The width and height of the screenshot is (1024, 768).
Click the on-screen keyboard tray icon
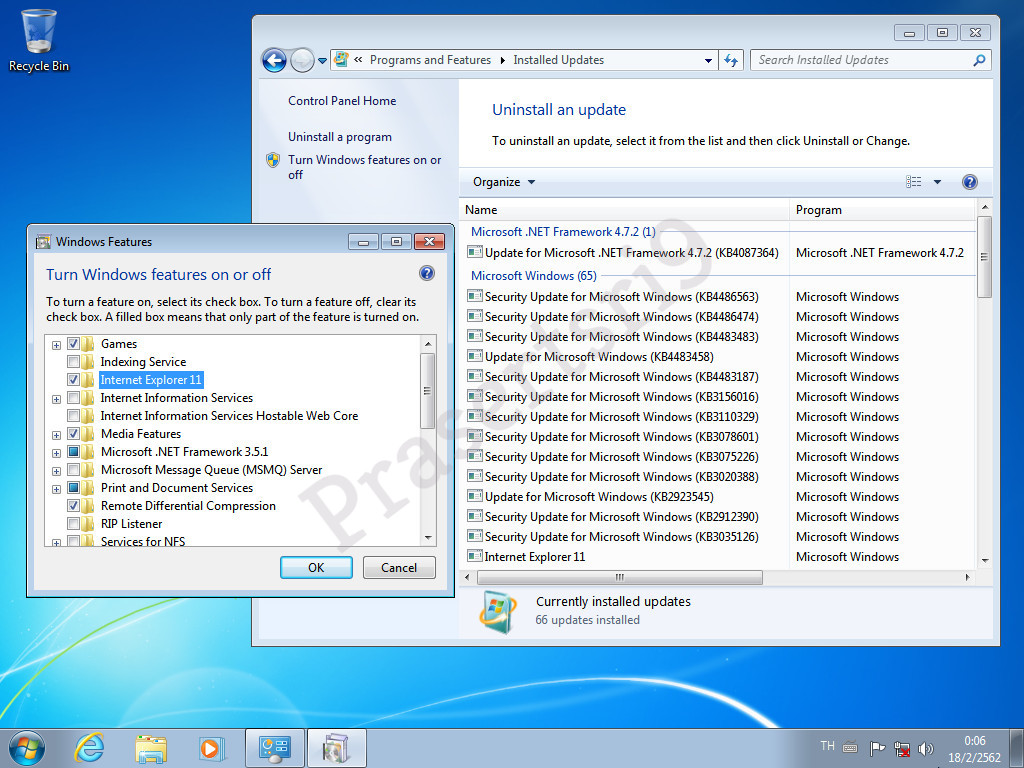click(x=850, y=746)
